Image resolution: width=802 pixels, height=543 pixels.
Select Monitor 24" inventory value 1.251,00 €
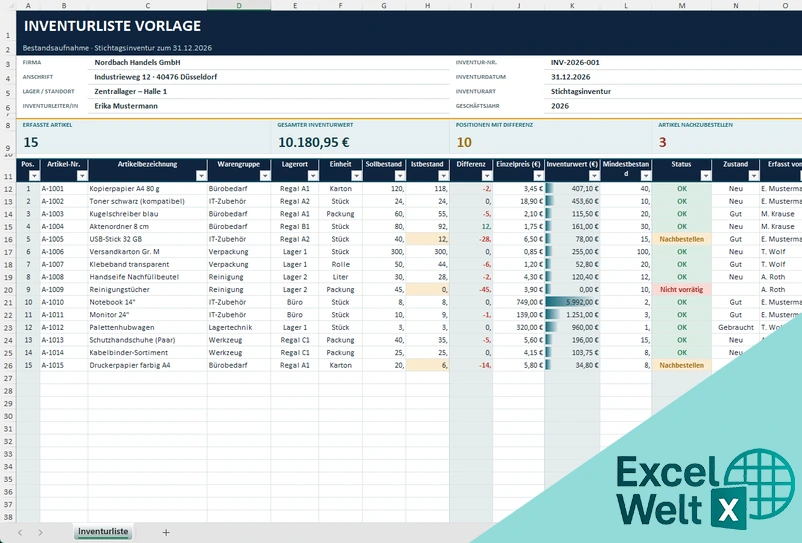pos(572,315)
